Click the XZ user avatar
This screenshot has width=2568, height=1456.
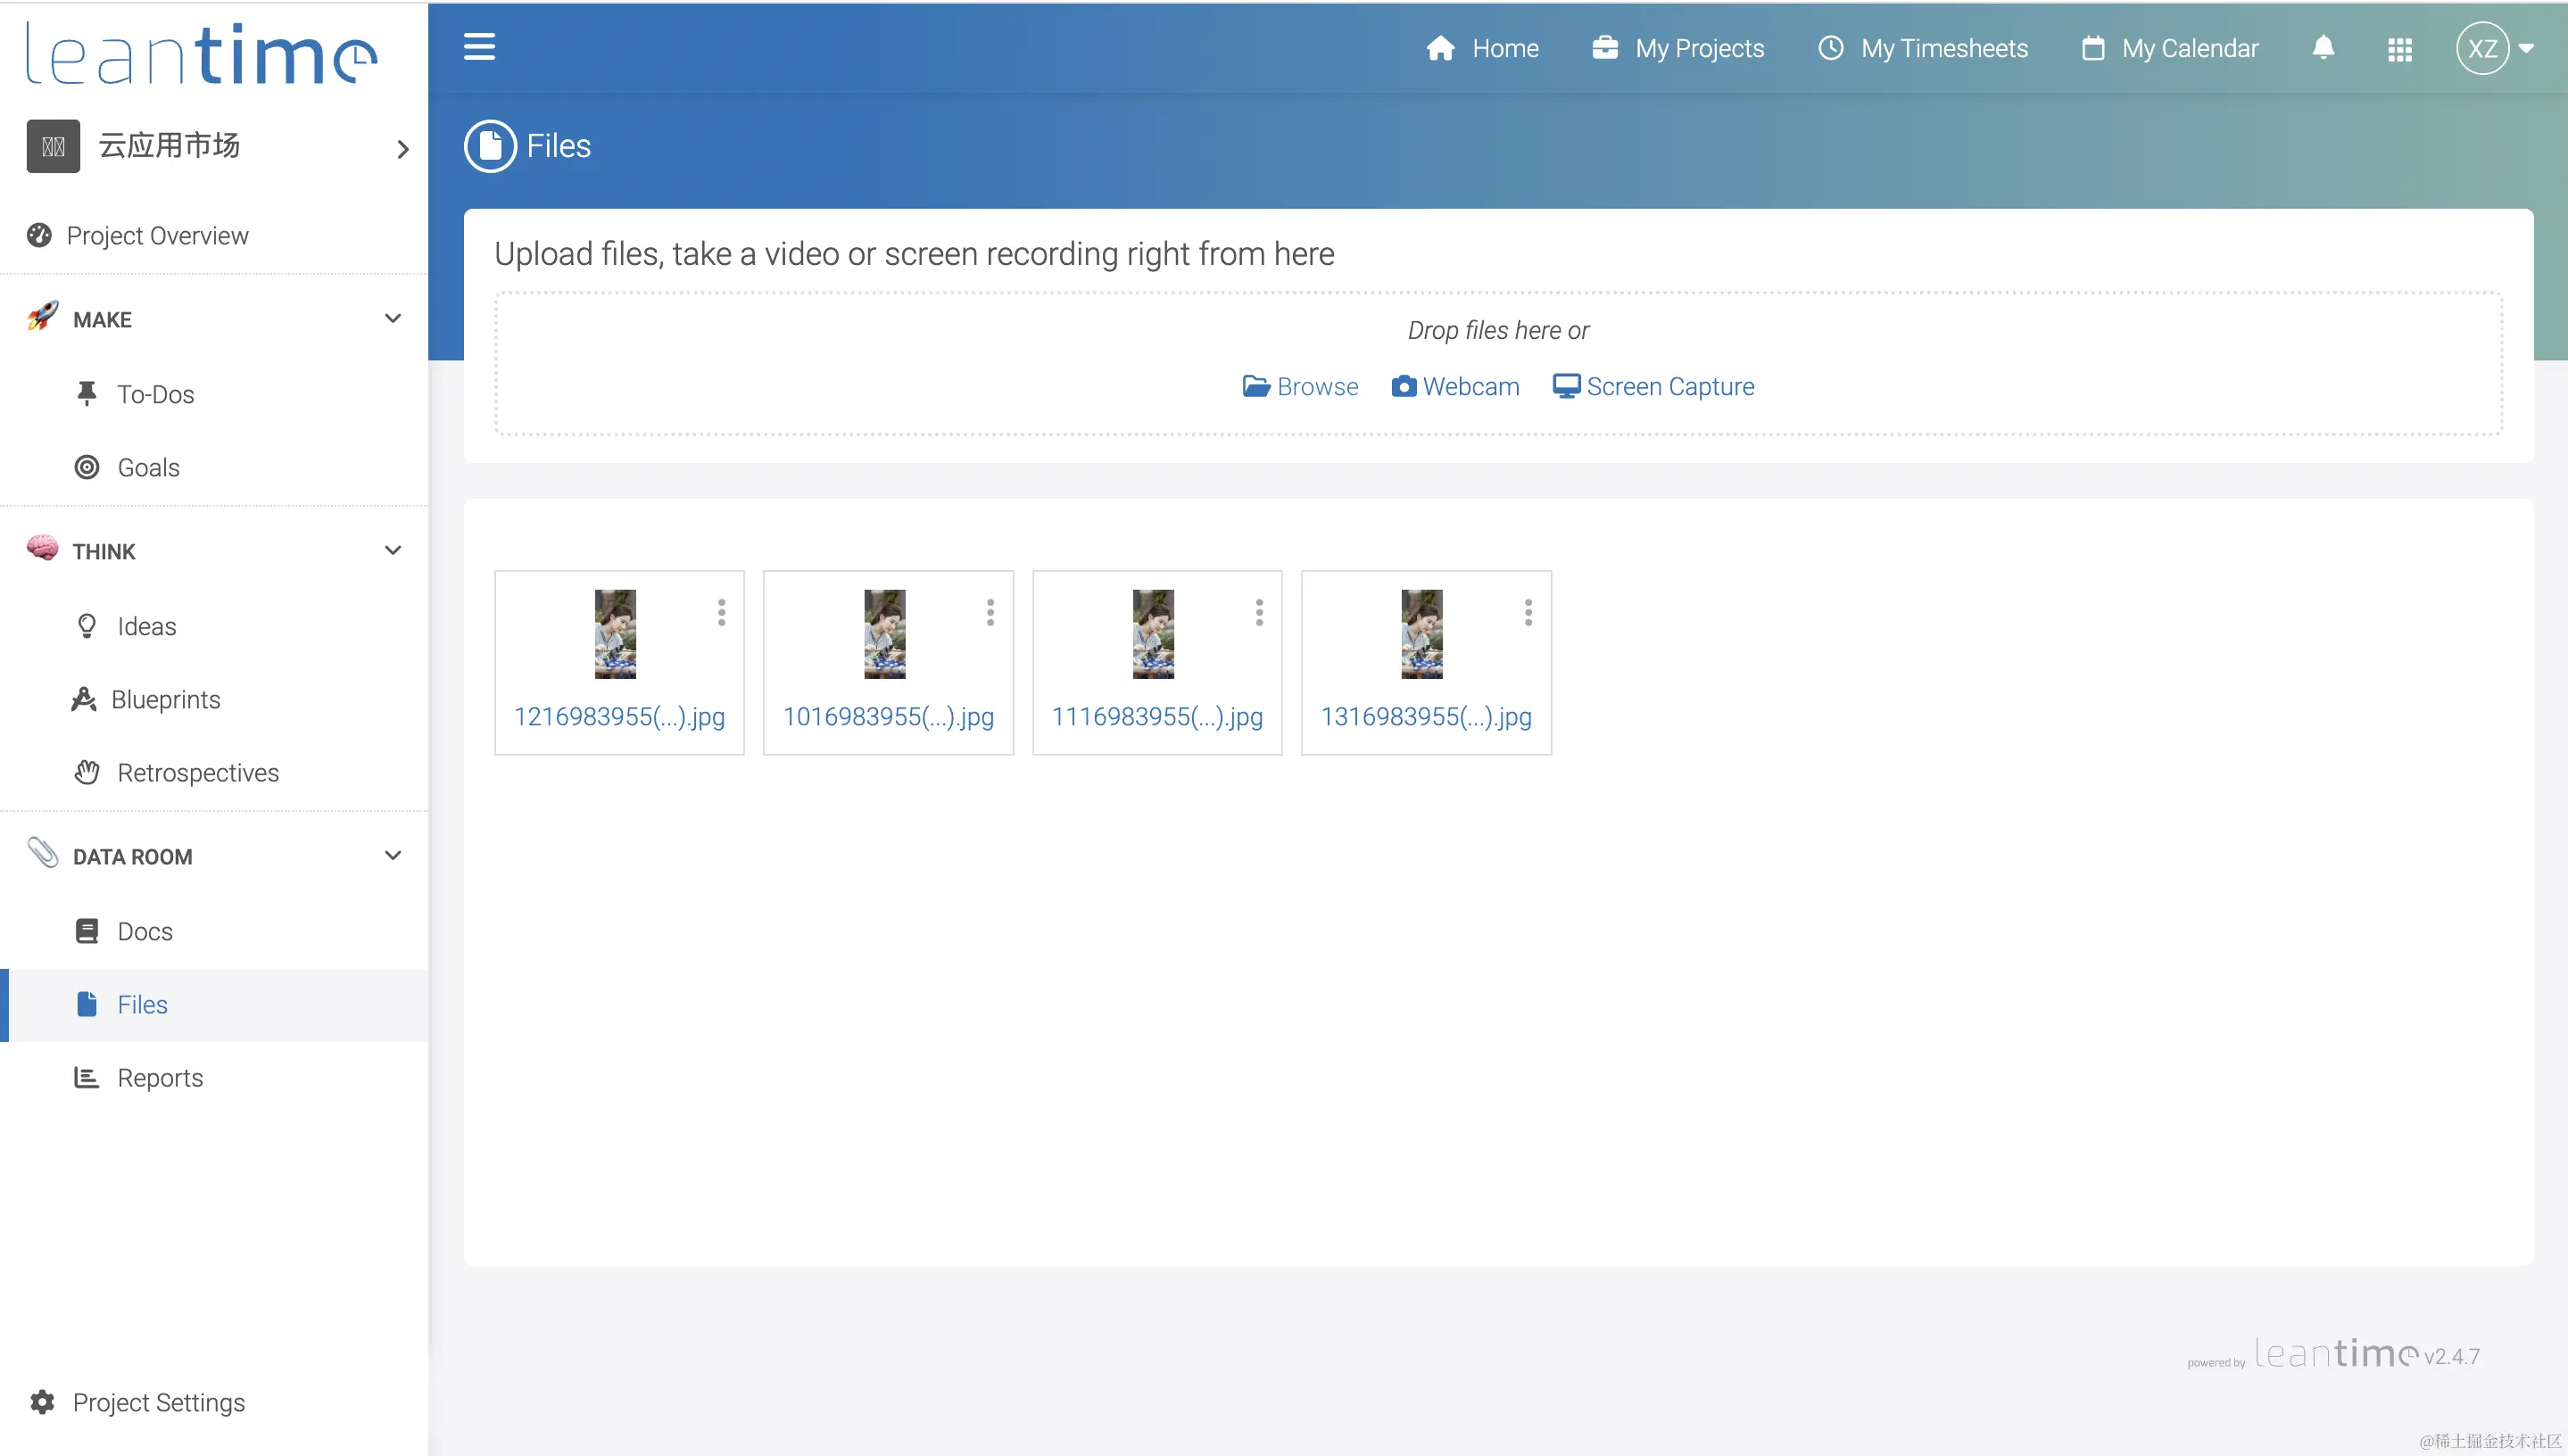pyautogui.click(x=2482, y=48)
